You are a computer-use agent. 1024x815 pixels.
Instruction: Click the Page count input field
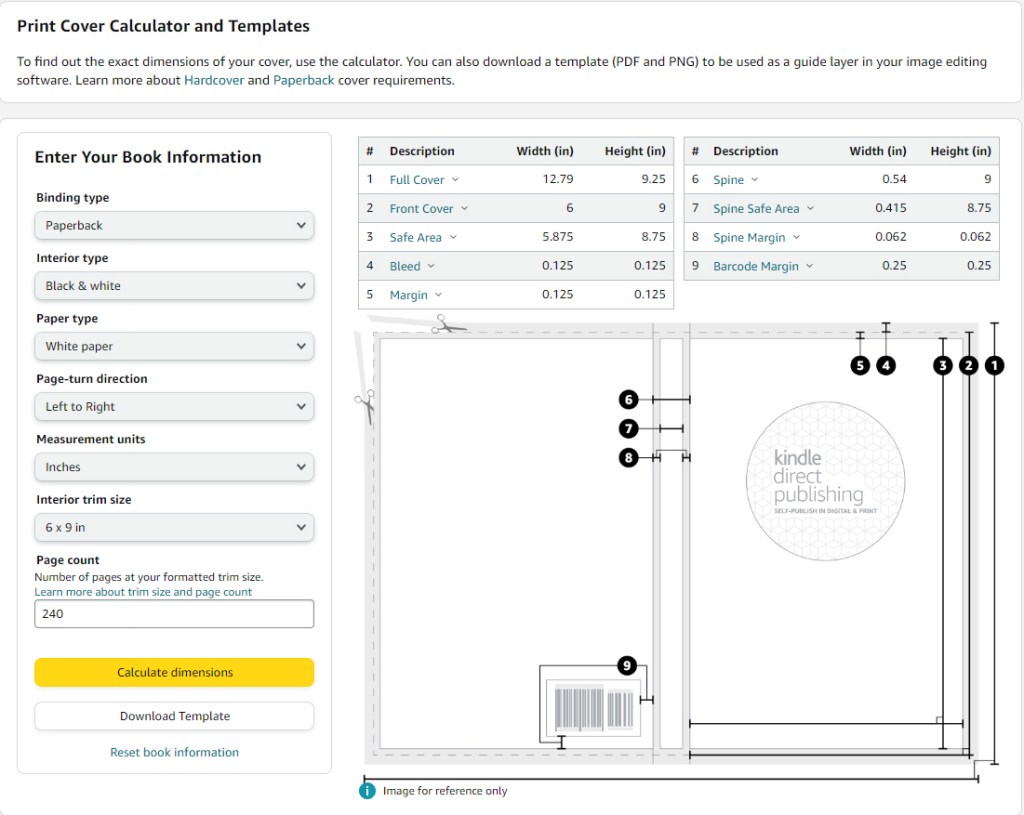tap(174, 614)
